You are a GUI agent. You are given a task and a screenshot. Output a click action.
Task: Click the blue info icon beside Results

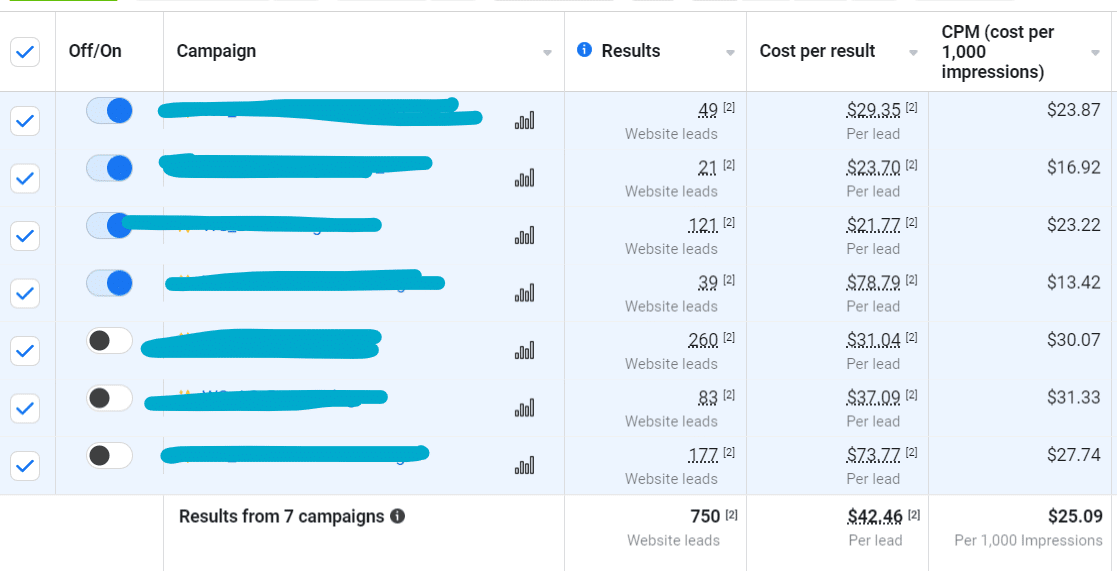[585, 50]
